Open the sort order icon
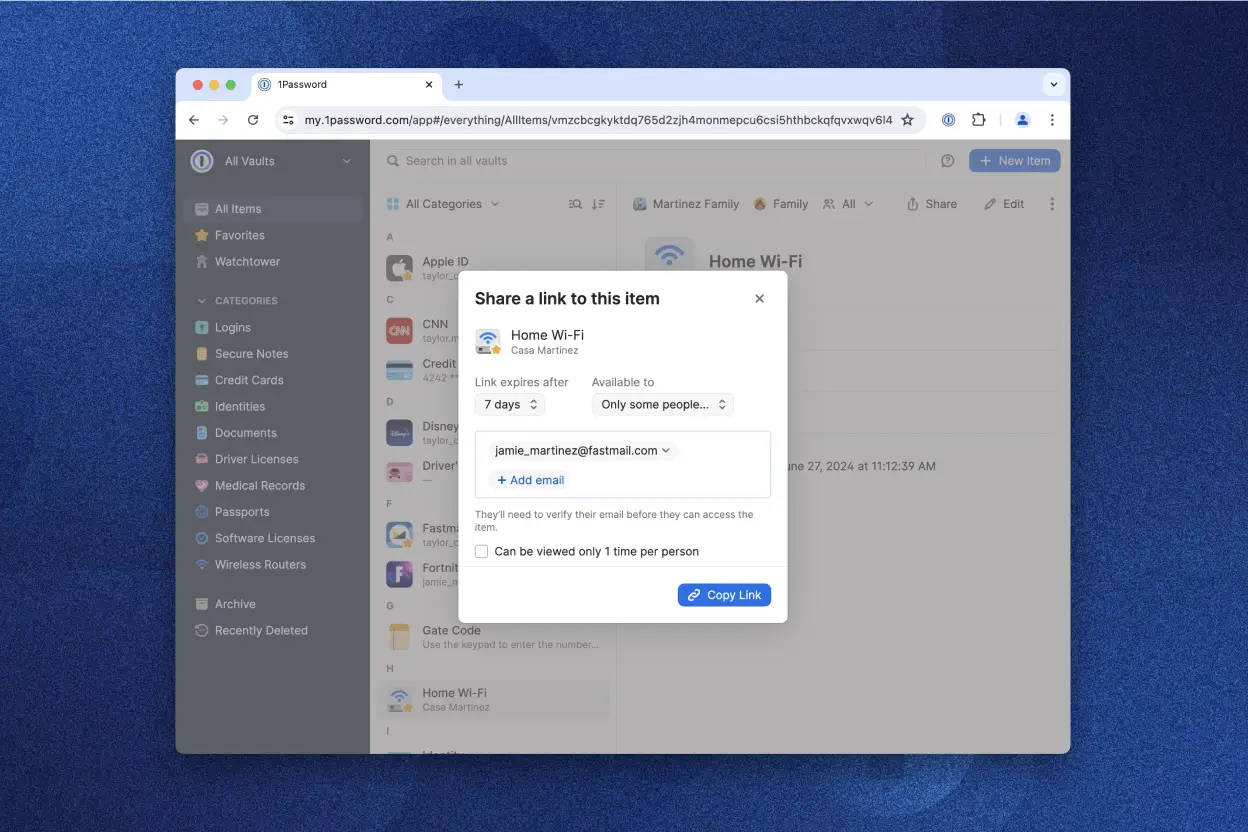1248x832 pixels. (598, 204)
